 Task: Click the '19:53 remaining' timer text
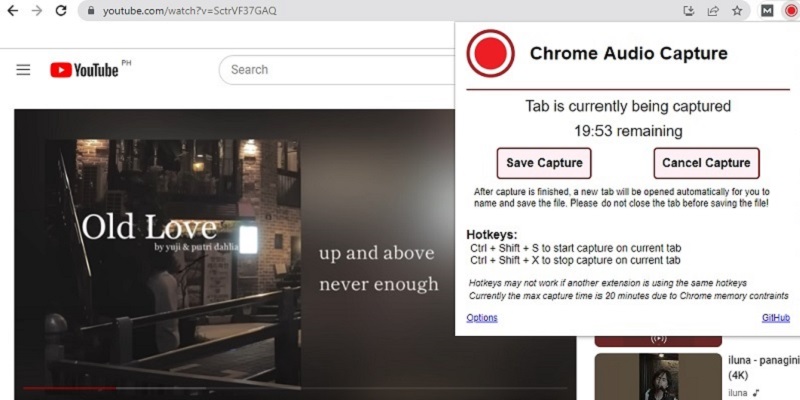(x=628, y=131)
